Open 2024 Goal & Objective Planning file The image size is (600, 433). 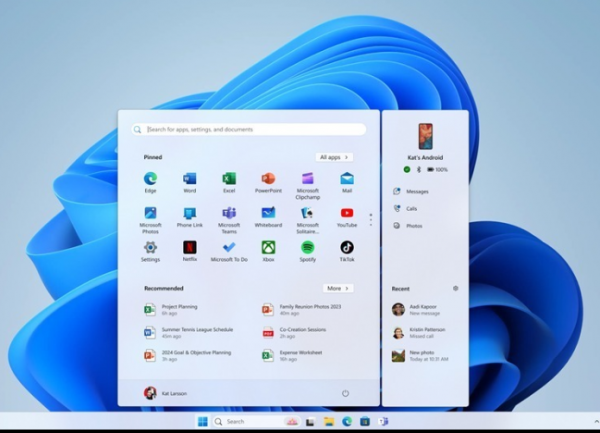click(188, 355)
